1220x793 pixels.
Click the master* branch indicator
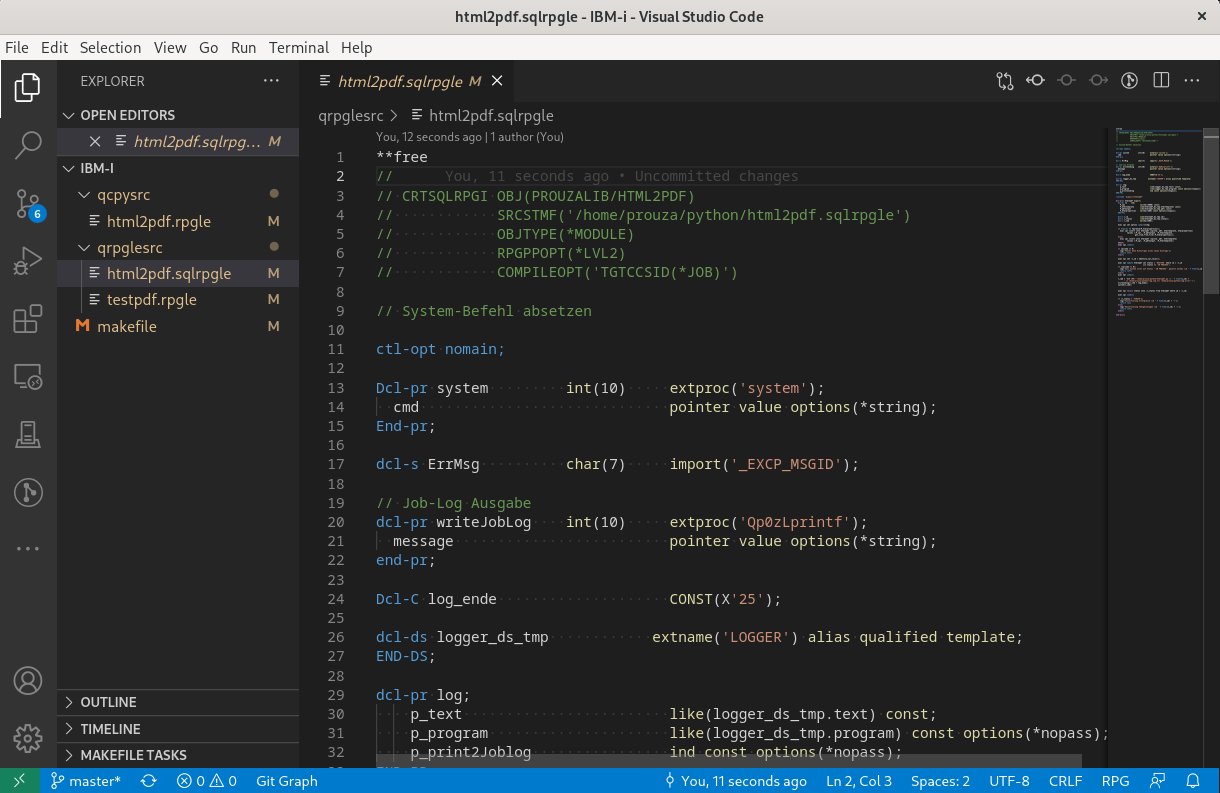pos(85,781)
